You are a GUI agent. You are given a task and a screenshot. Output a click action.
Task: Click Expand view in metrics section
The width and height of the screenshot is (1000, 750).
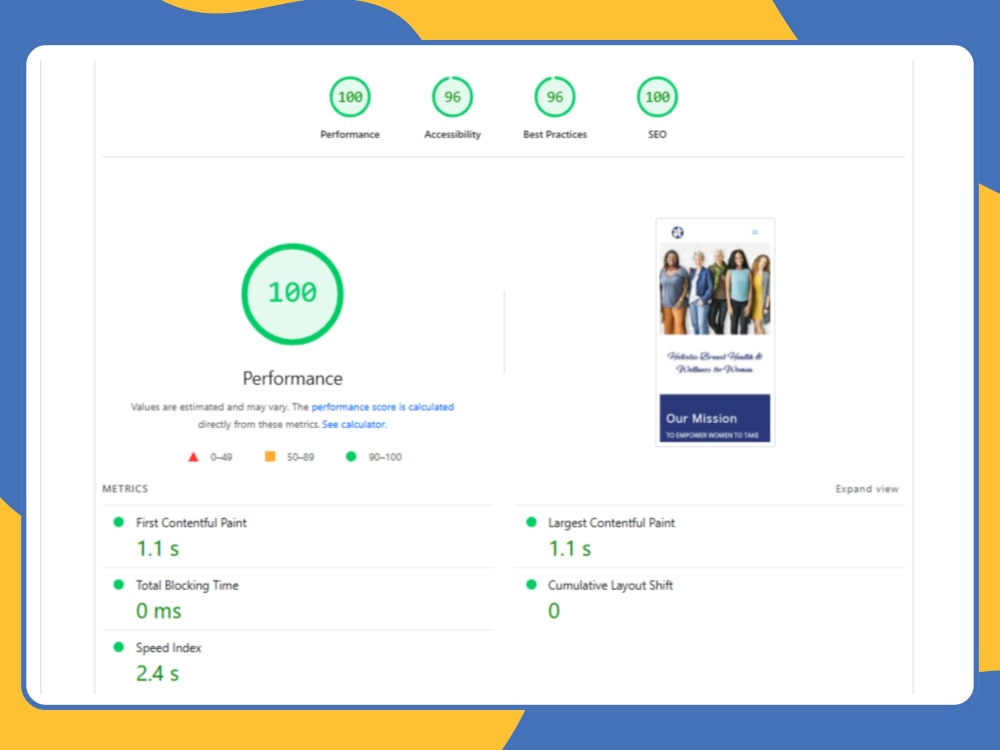pyautogui.click(x=867, y=489)
